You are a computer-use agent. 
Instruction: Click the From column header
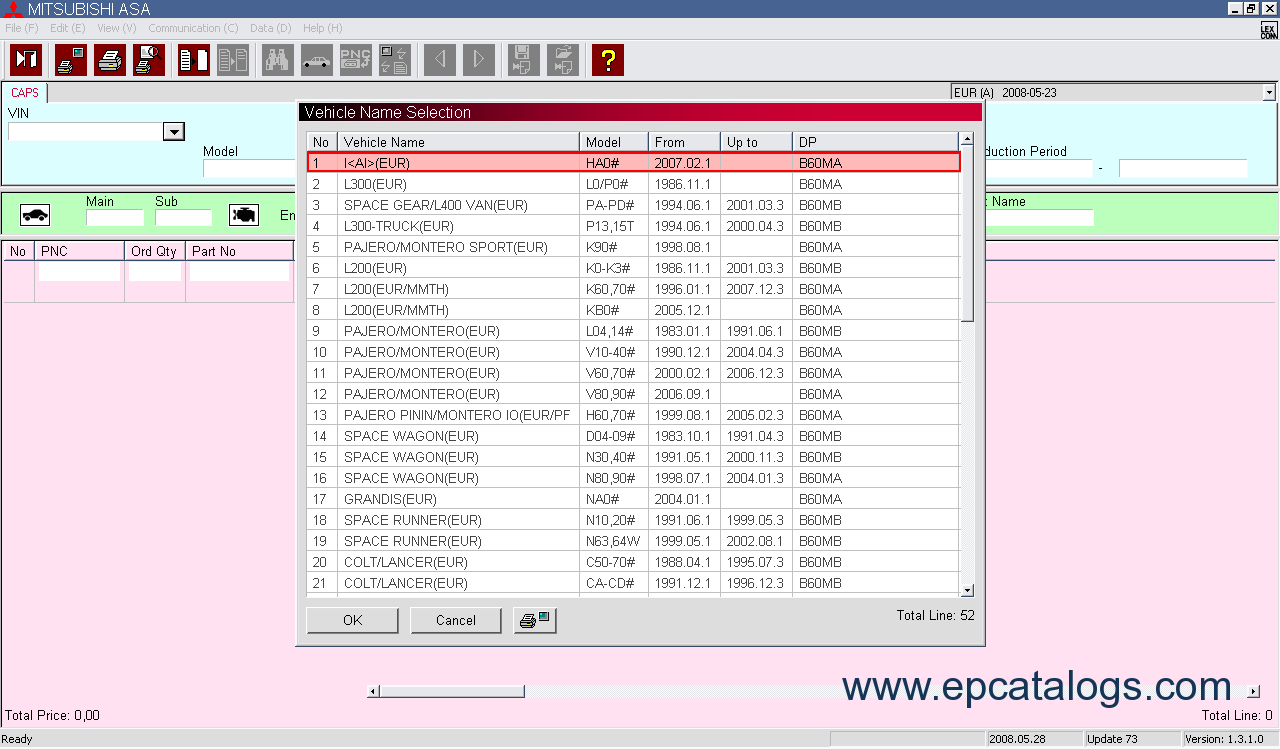(x=684, y=142)
